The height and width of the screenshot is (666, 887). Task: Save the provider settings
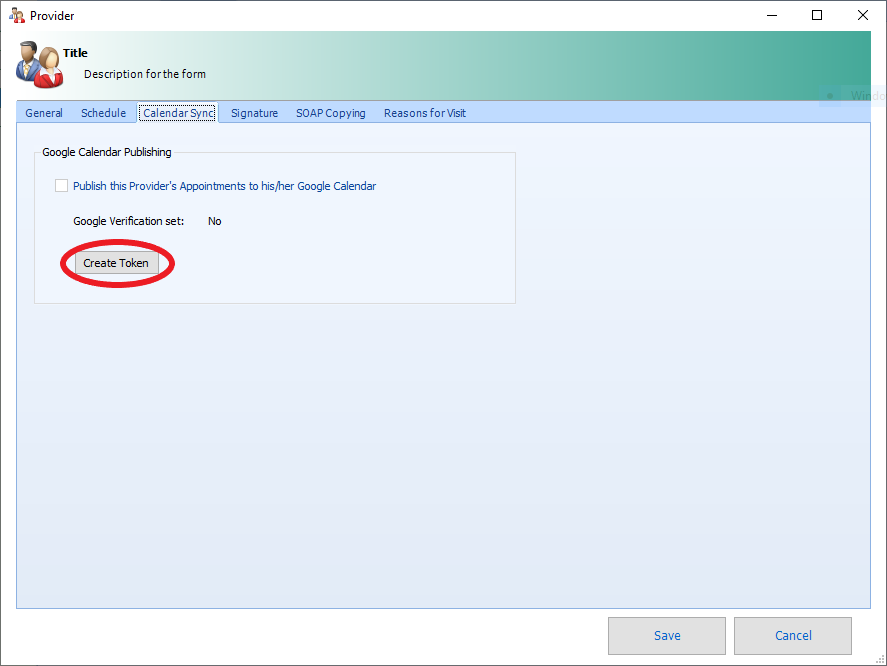click(x=667, y=635)
